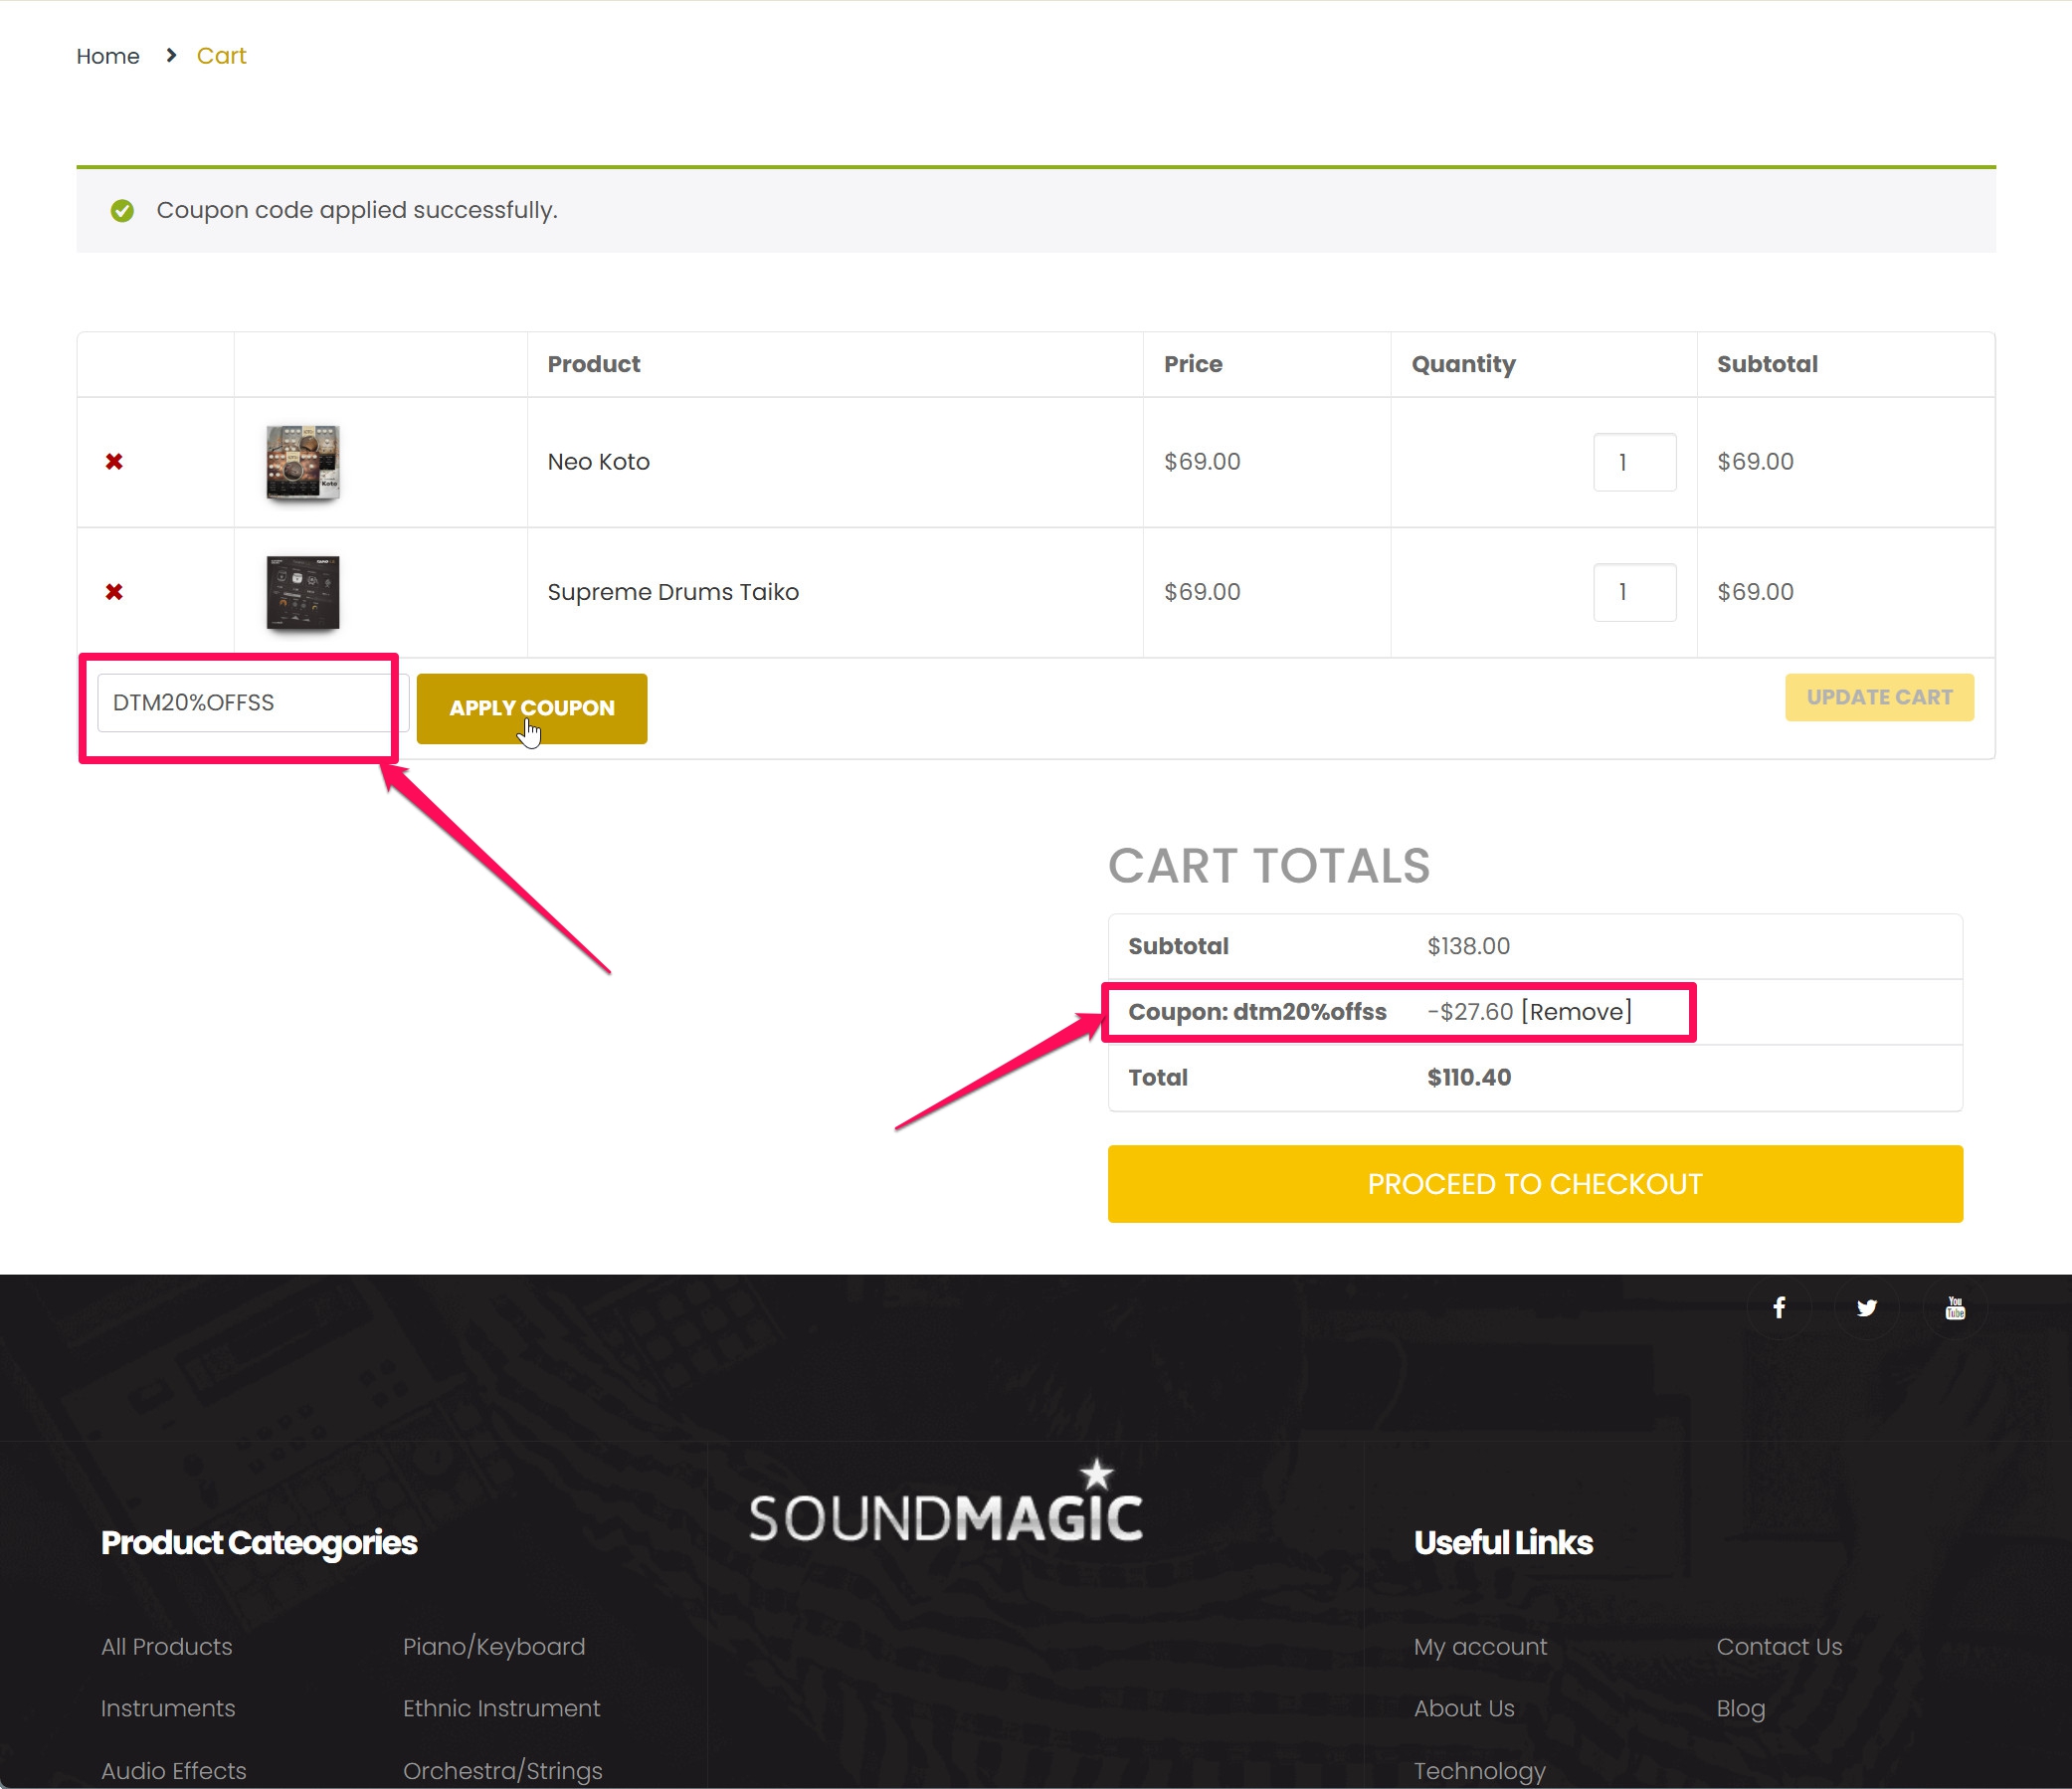
Task: Click Supreme Drums Taiko row subtotal $69.00
Action: (x=1755, y=592)
